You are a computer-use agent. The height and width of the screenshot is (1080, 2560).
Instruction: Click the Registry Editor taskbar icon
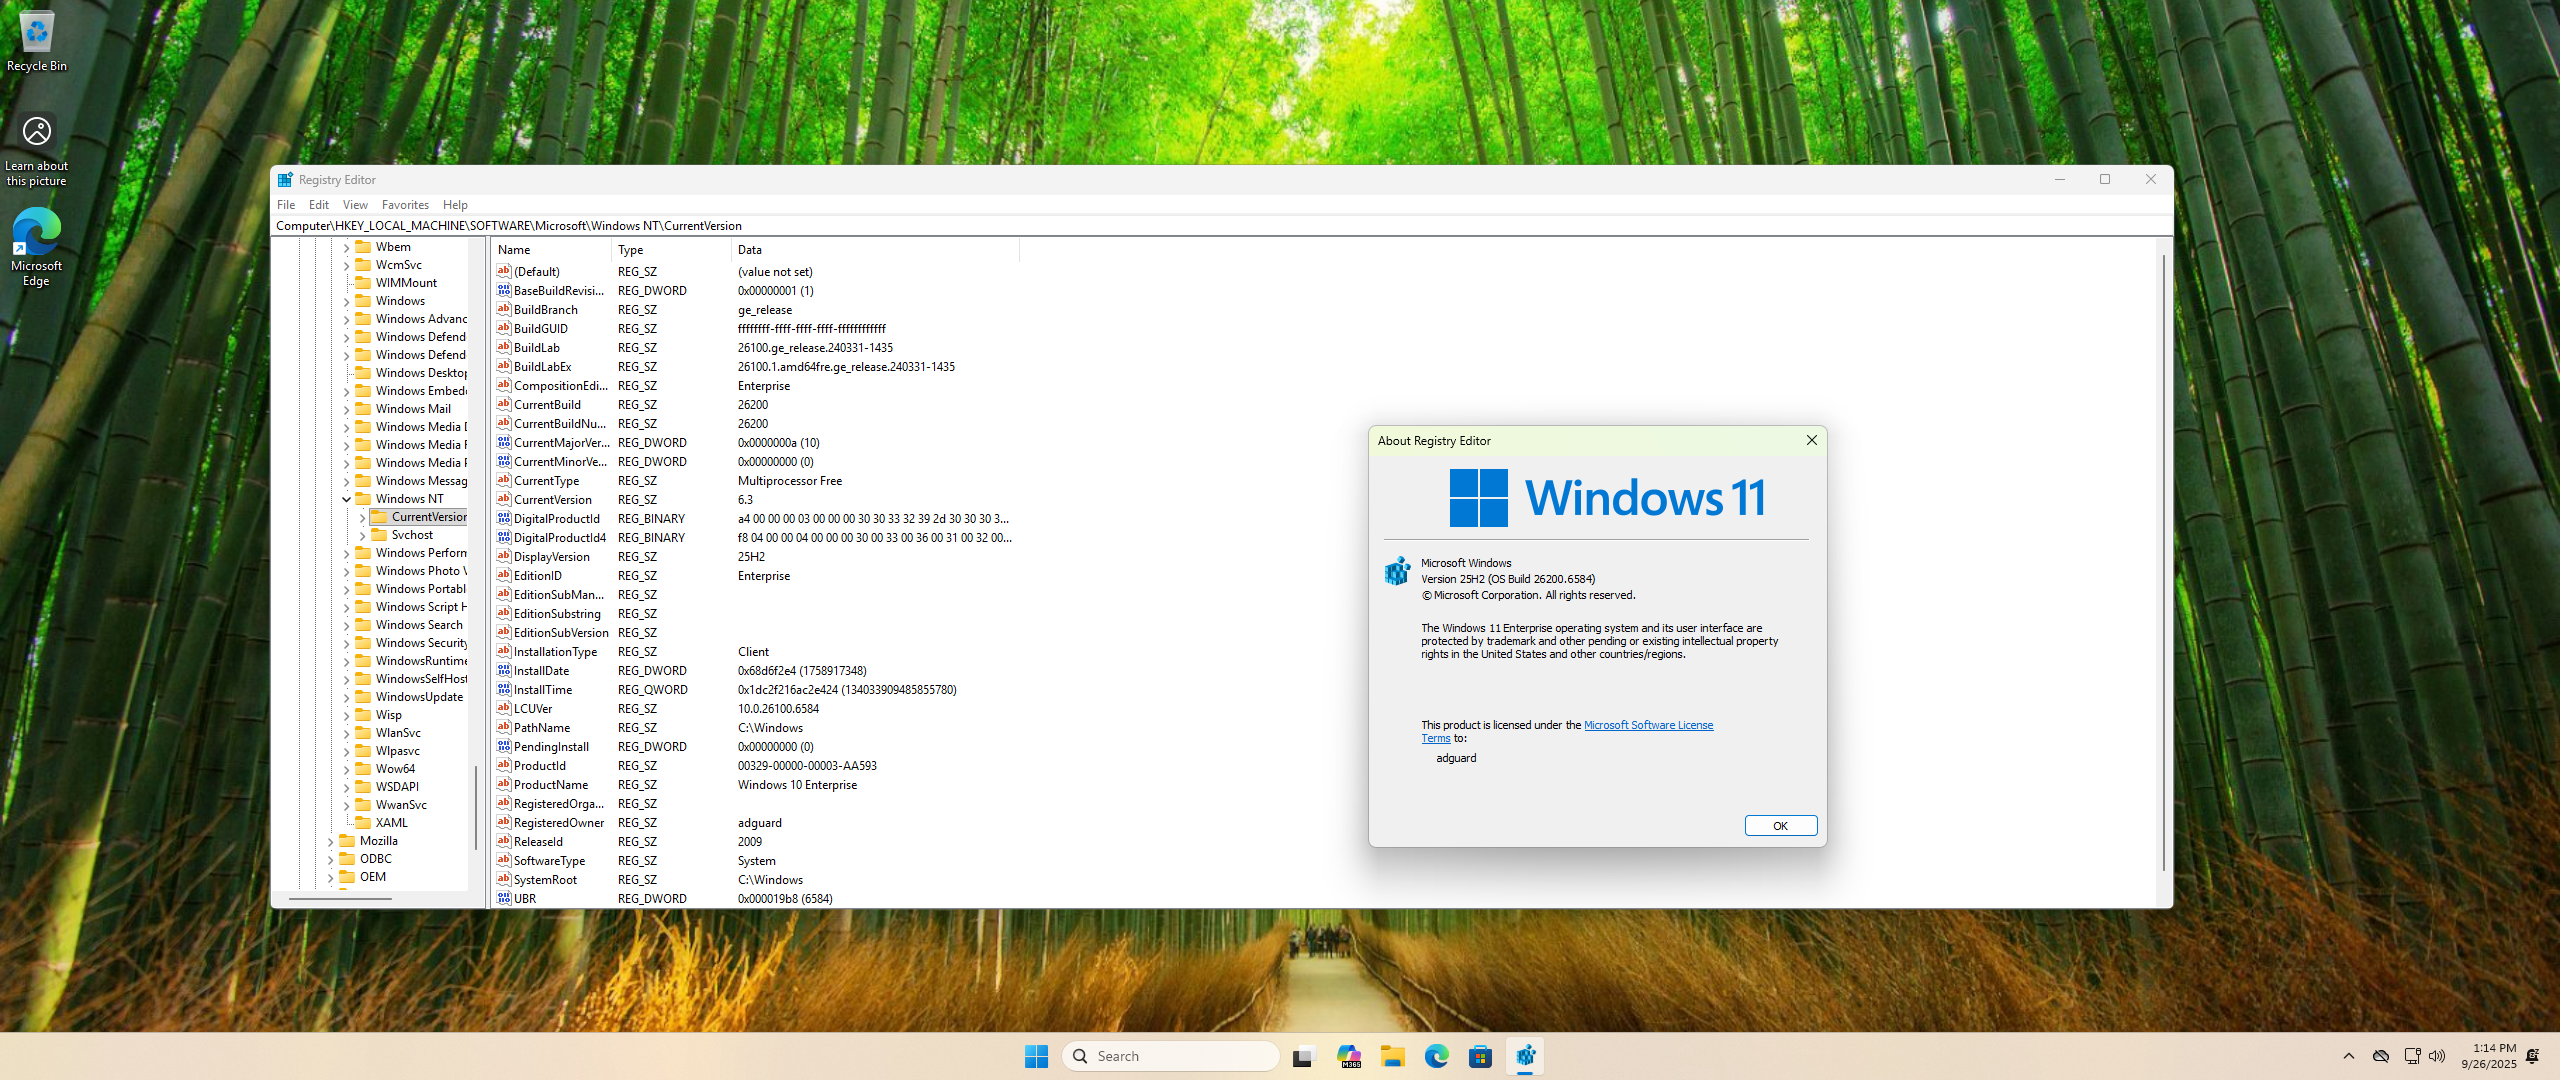coord(1525,1056)
